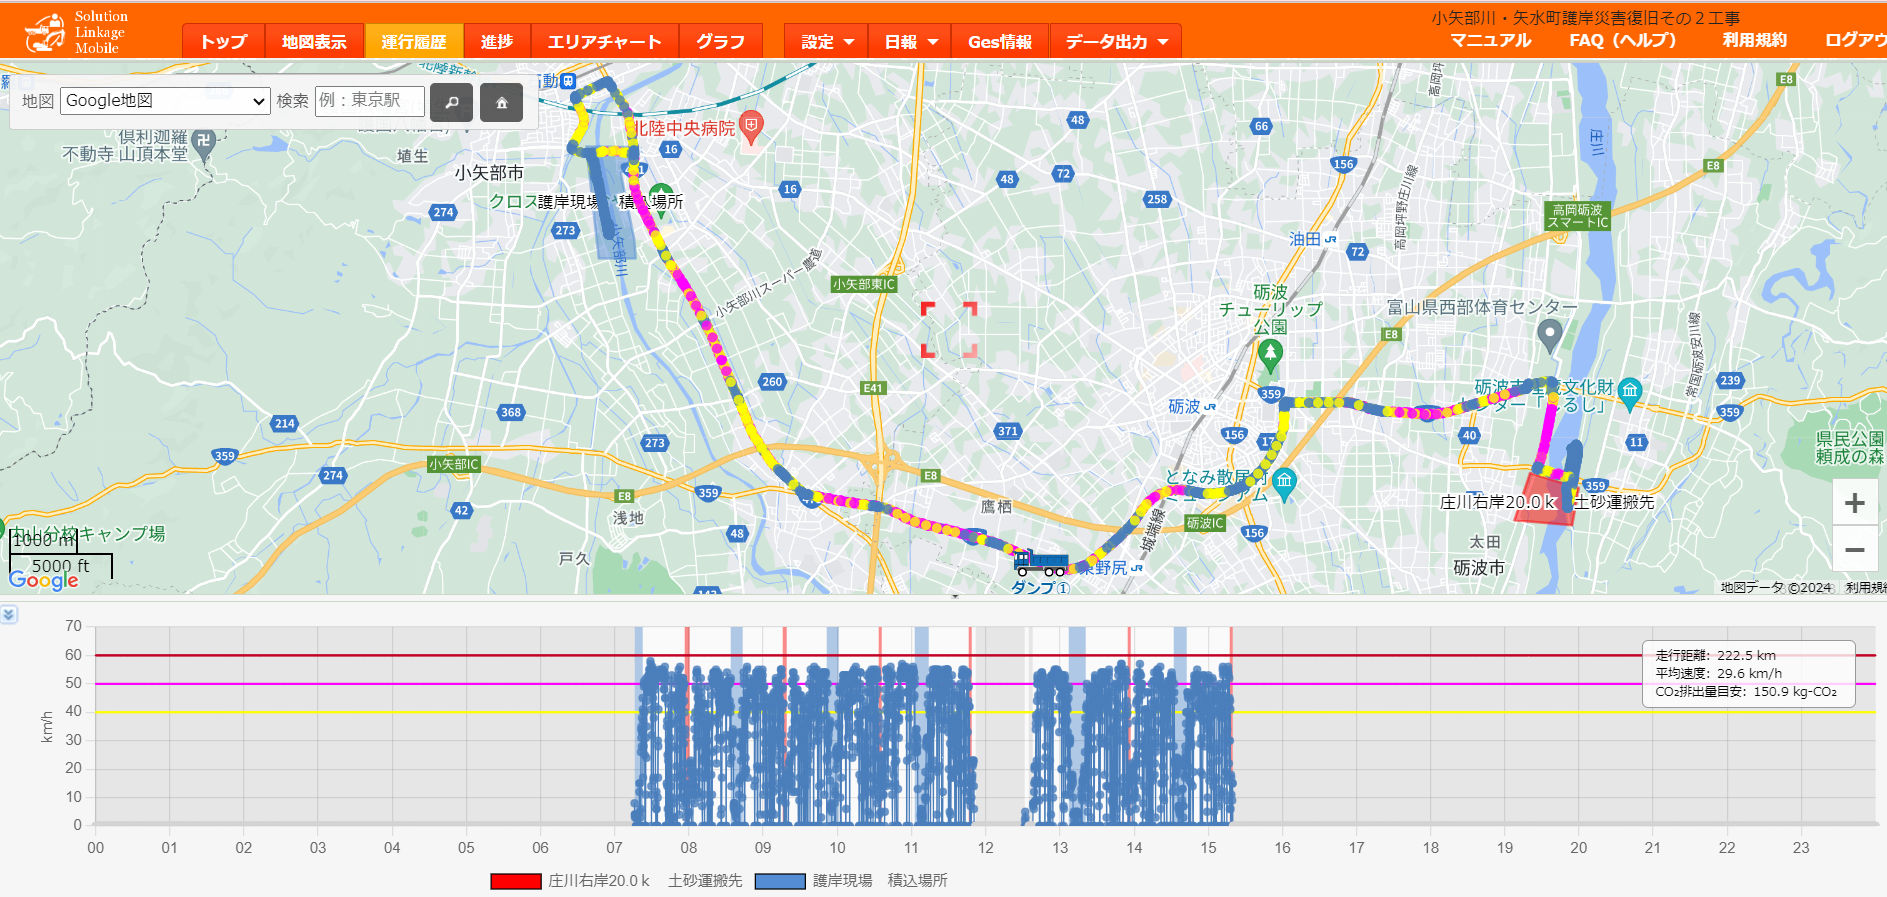Click the map search input field
The image size is (1887, 897).
[369, 101]
